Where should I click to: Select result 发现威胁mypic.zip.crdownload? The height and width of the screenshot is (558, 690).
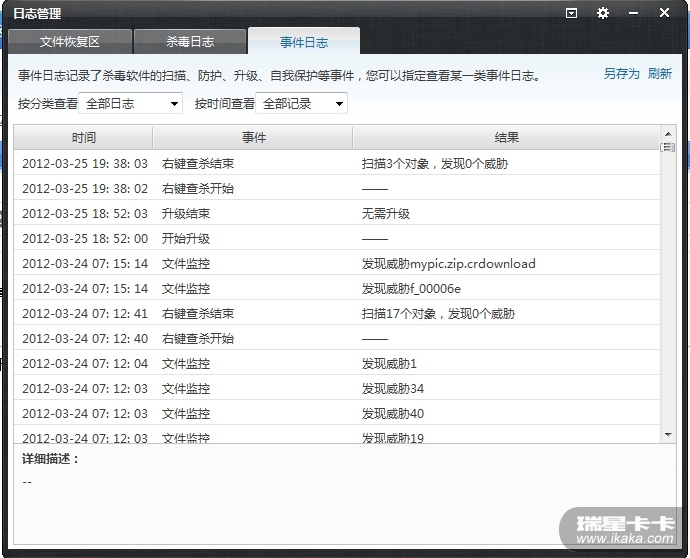[448, 264]
